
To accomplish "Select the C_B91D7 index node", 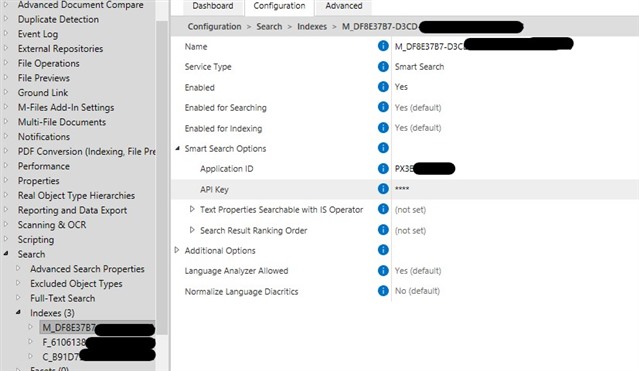I will [x=98, y=357].
